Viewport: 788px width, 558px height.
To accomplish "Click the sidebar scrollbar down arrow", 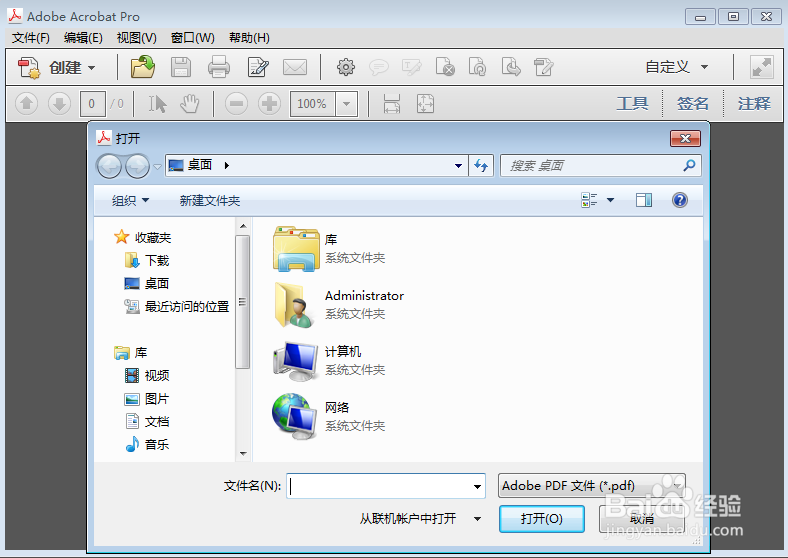I will [243, 454].
